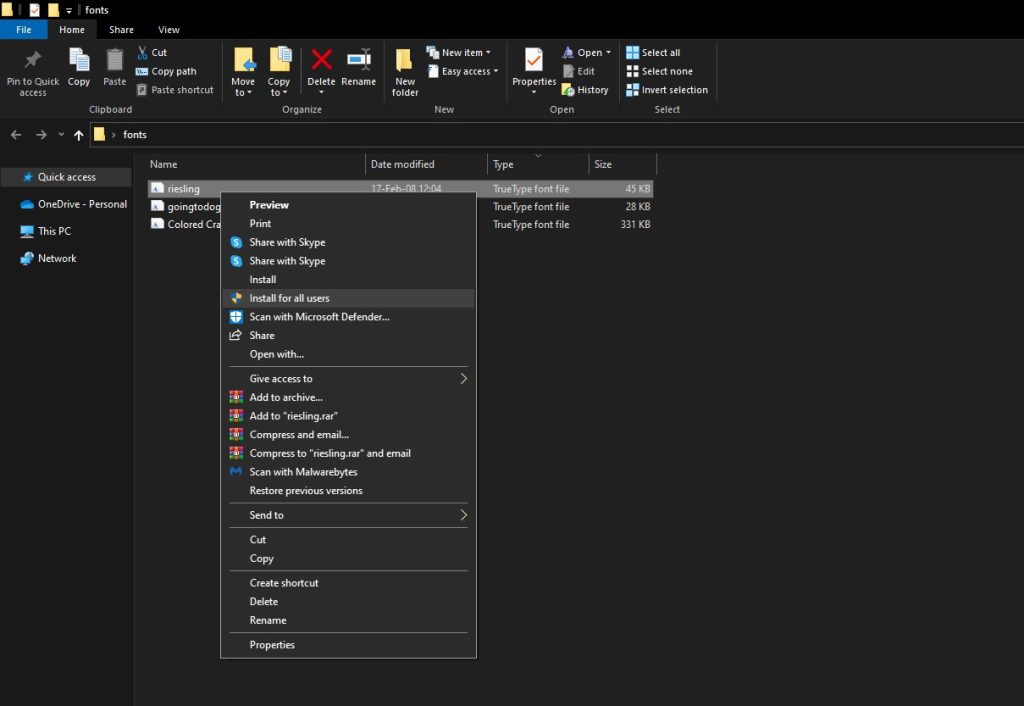This screenshot has height=706, width=1024.
Task: Expand the Give access to submenu
Action: point(463,379)
